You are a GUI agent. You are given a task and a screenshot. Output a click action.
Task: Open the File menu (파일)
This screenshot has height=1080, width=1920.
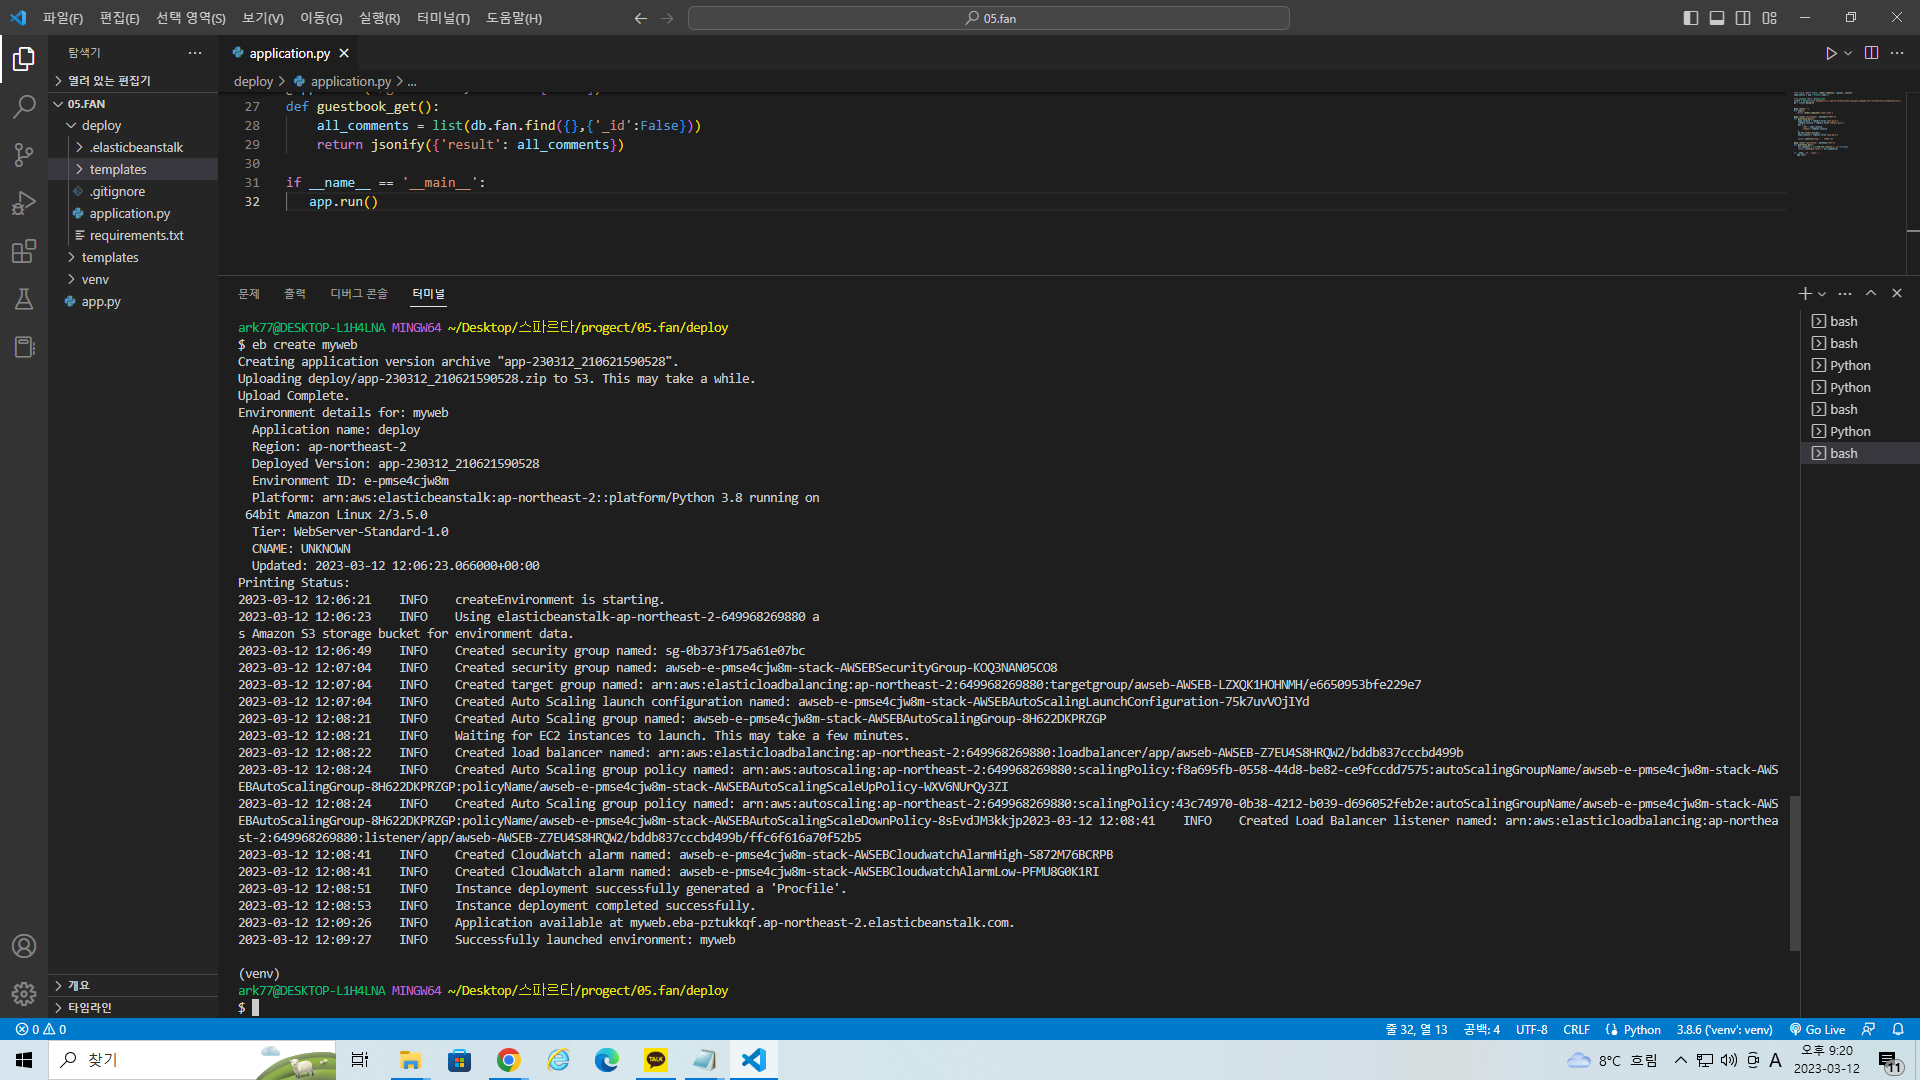tap(62, 18)
